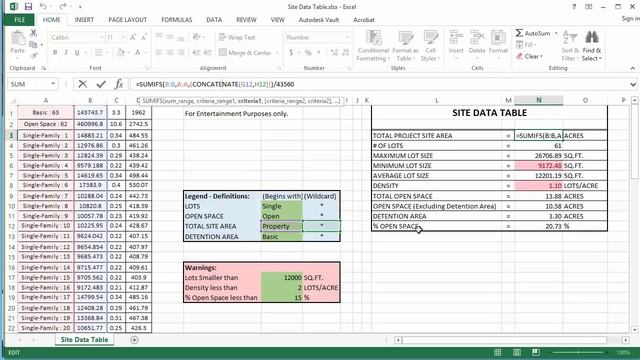Click the Format Painter brush icon
640x360 pixels.
point(33,55)
